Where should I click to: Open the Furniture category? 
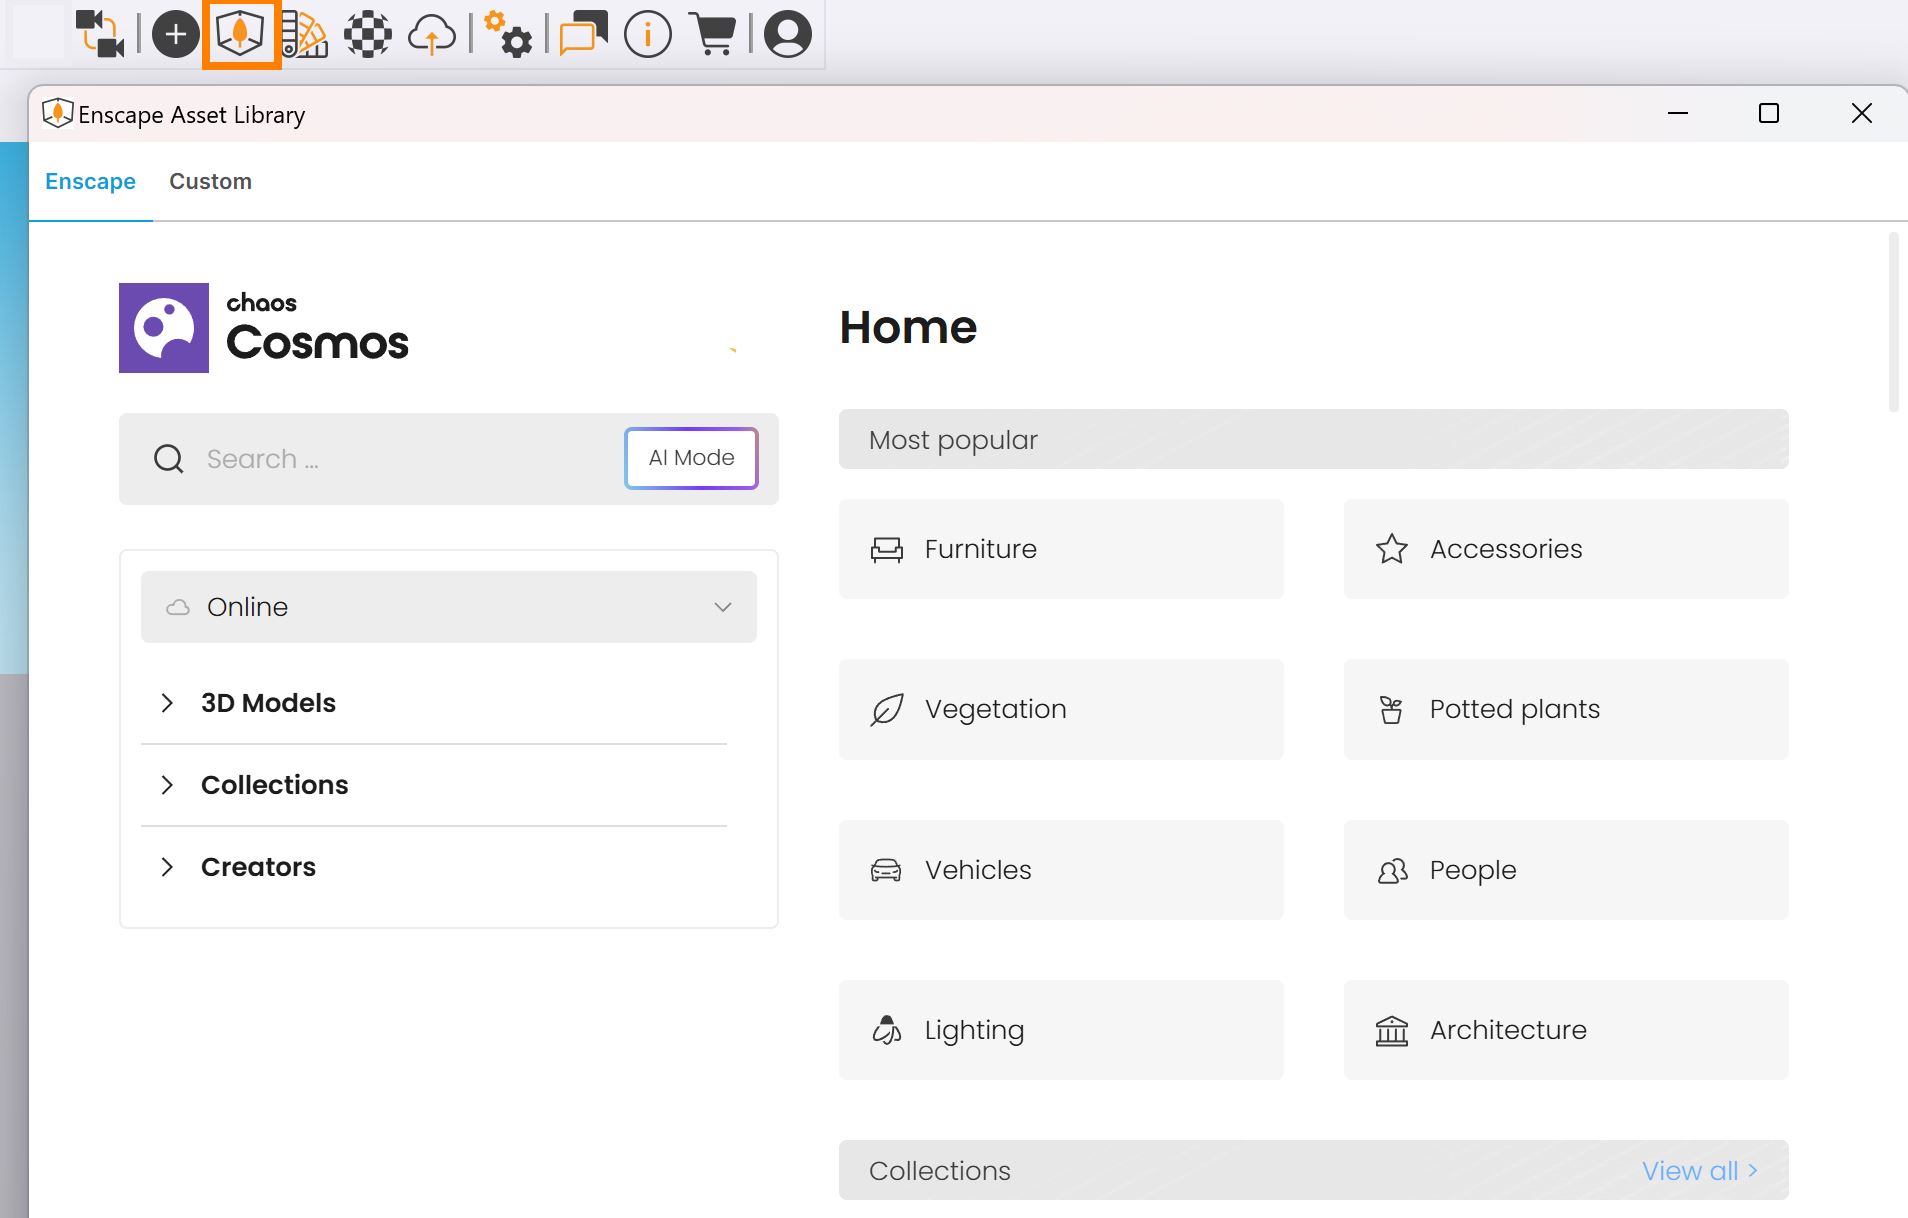coord(1061,549)
